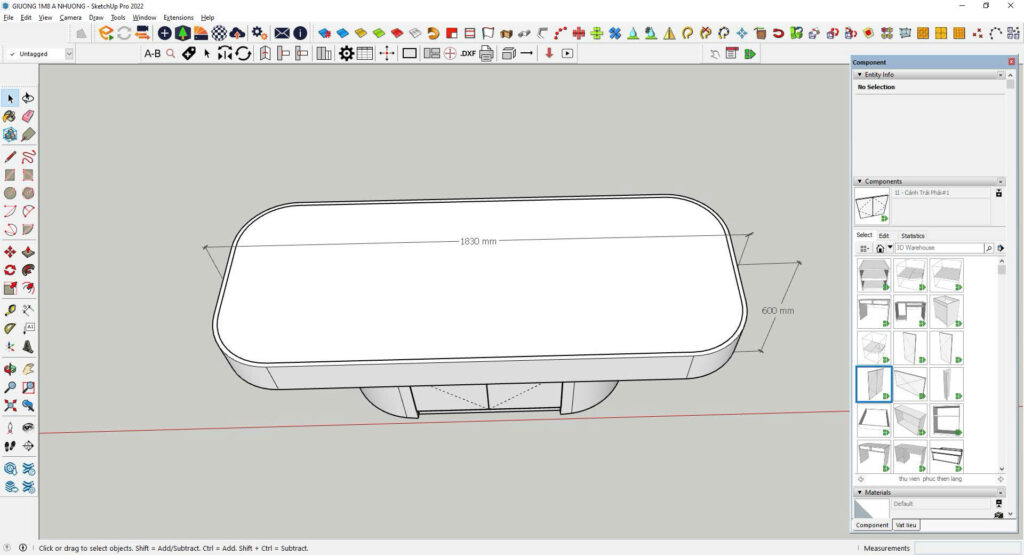Select the pink Eraser tool

pos(28,116)
